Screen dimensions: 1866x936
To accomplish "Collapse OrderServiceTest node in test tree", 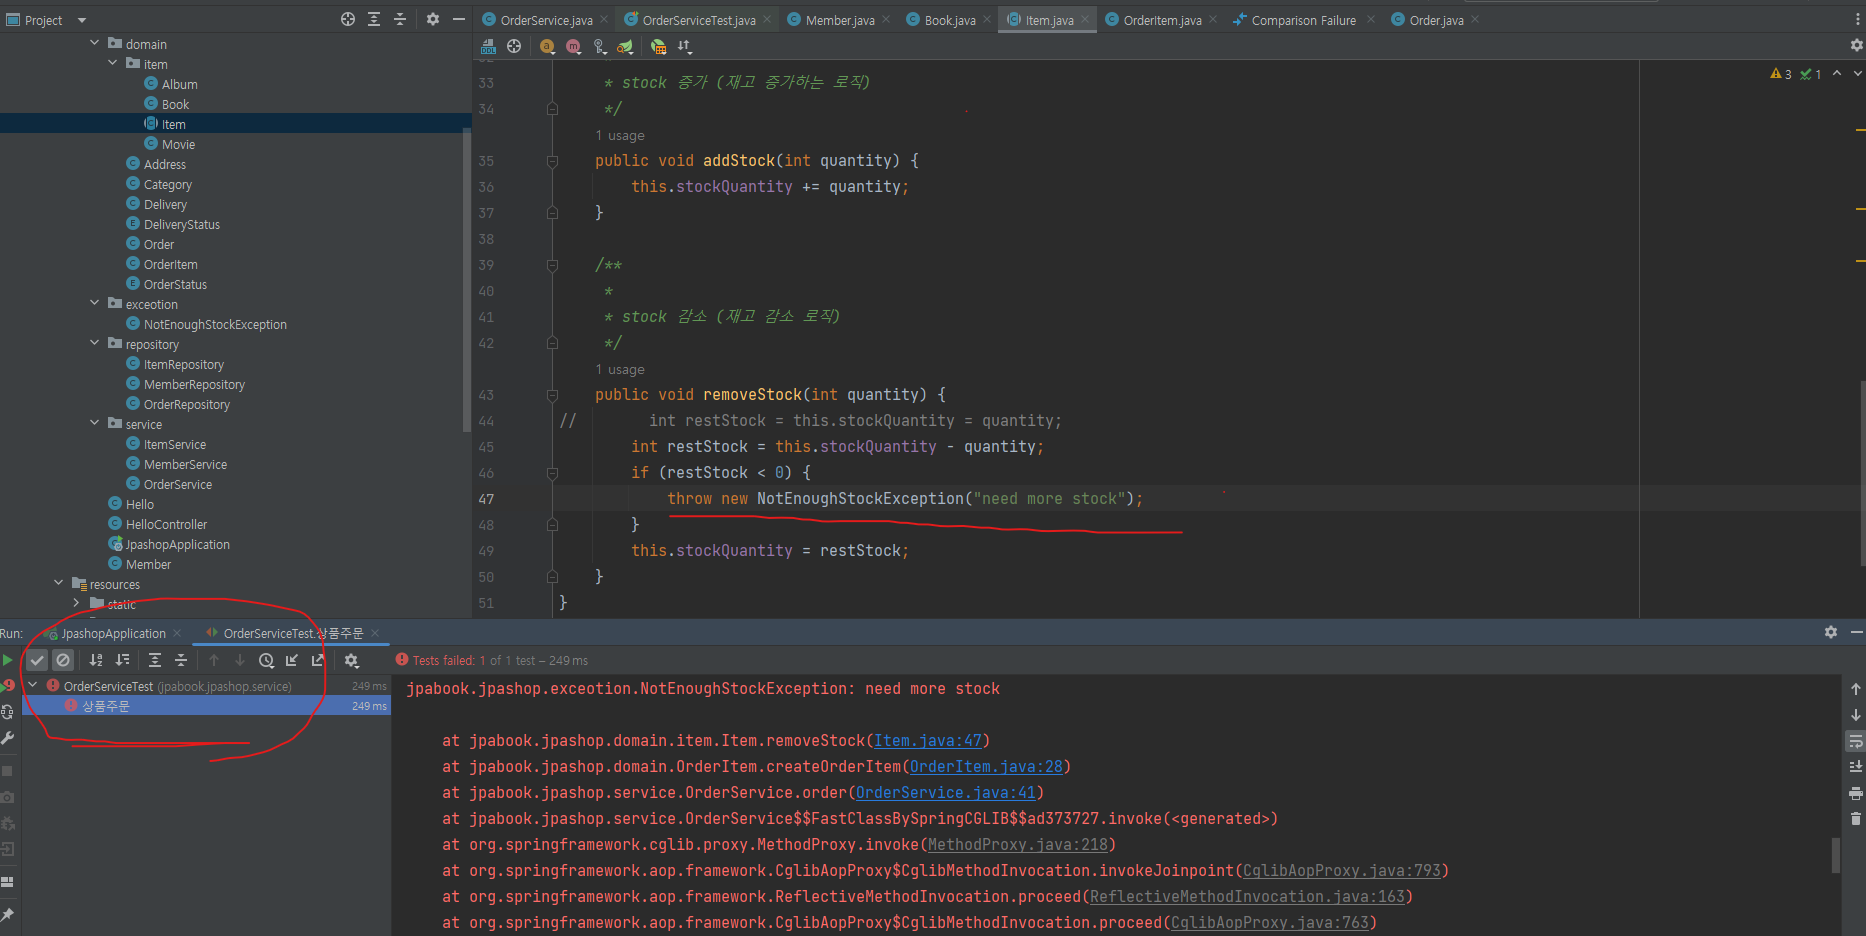I will (x=33, y=686).
